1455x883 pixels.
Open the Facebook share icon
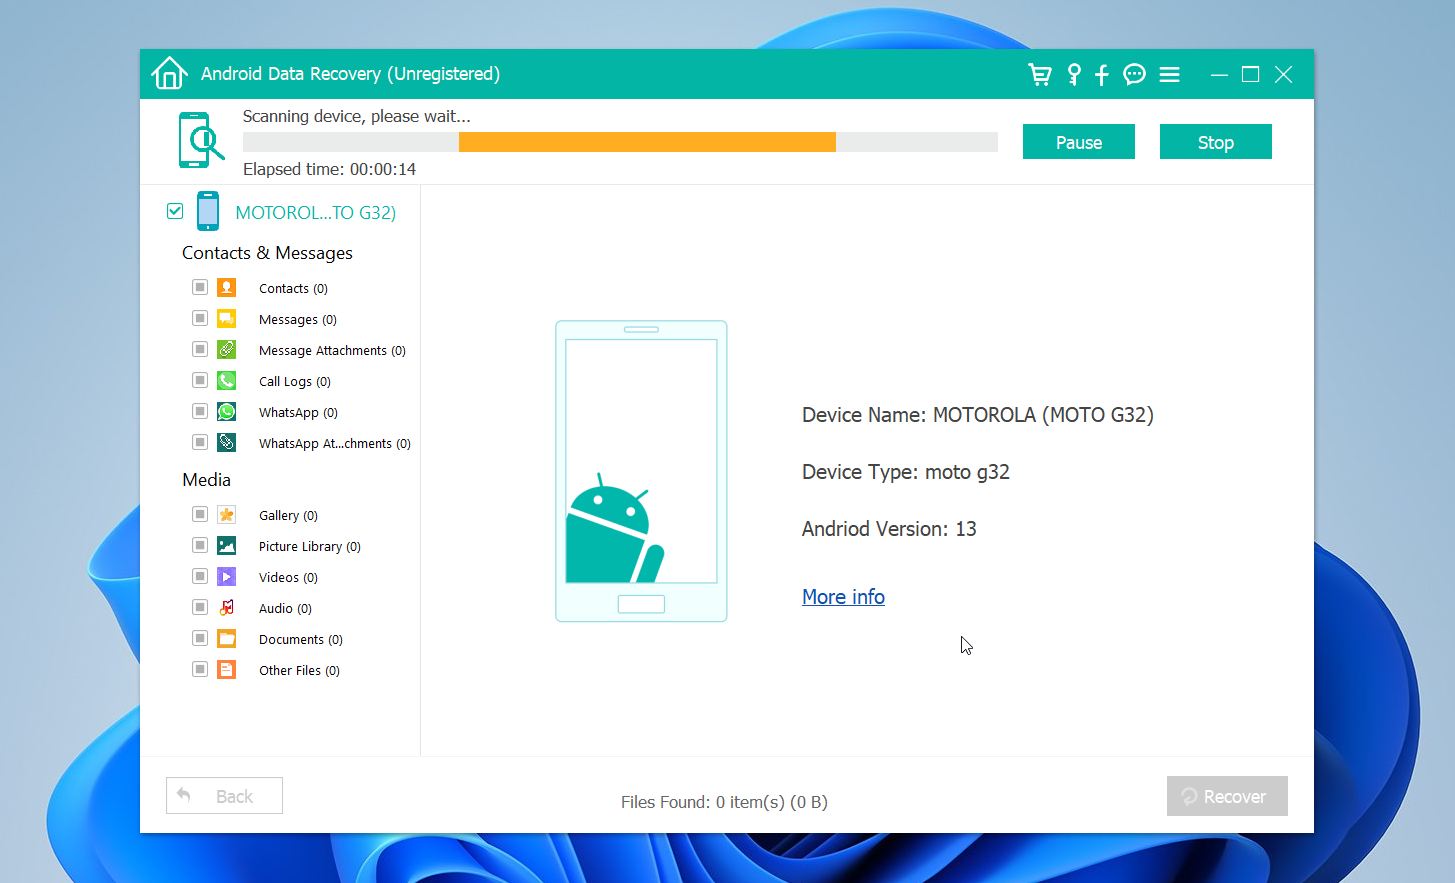(1102, 74)
